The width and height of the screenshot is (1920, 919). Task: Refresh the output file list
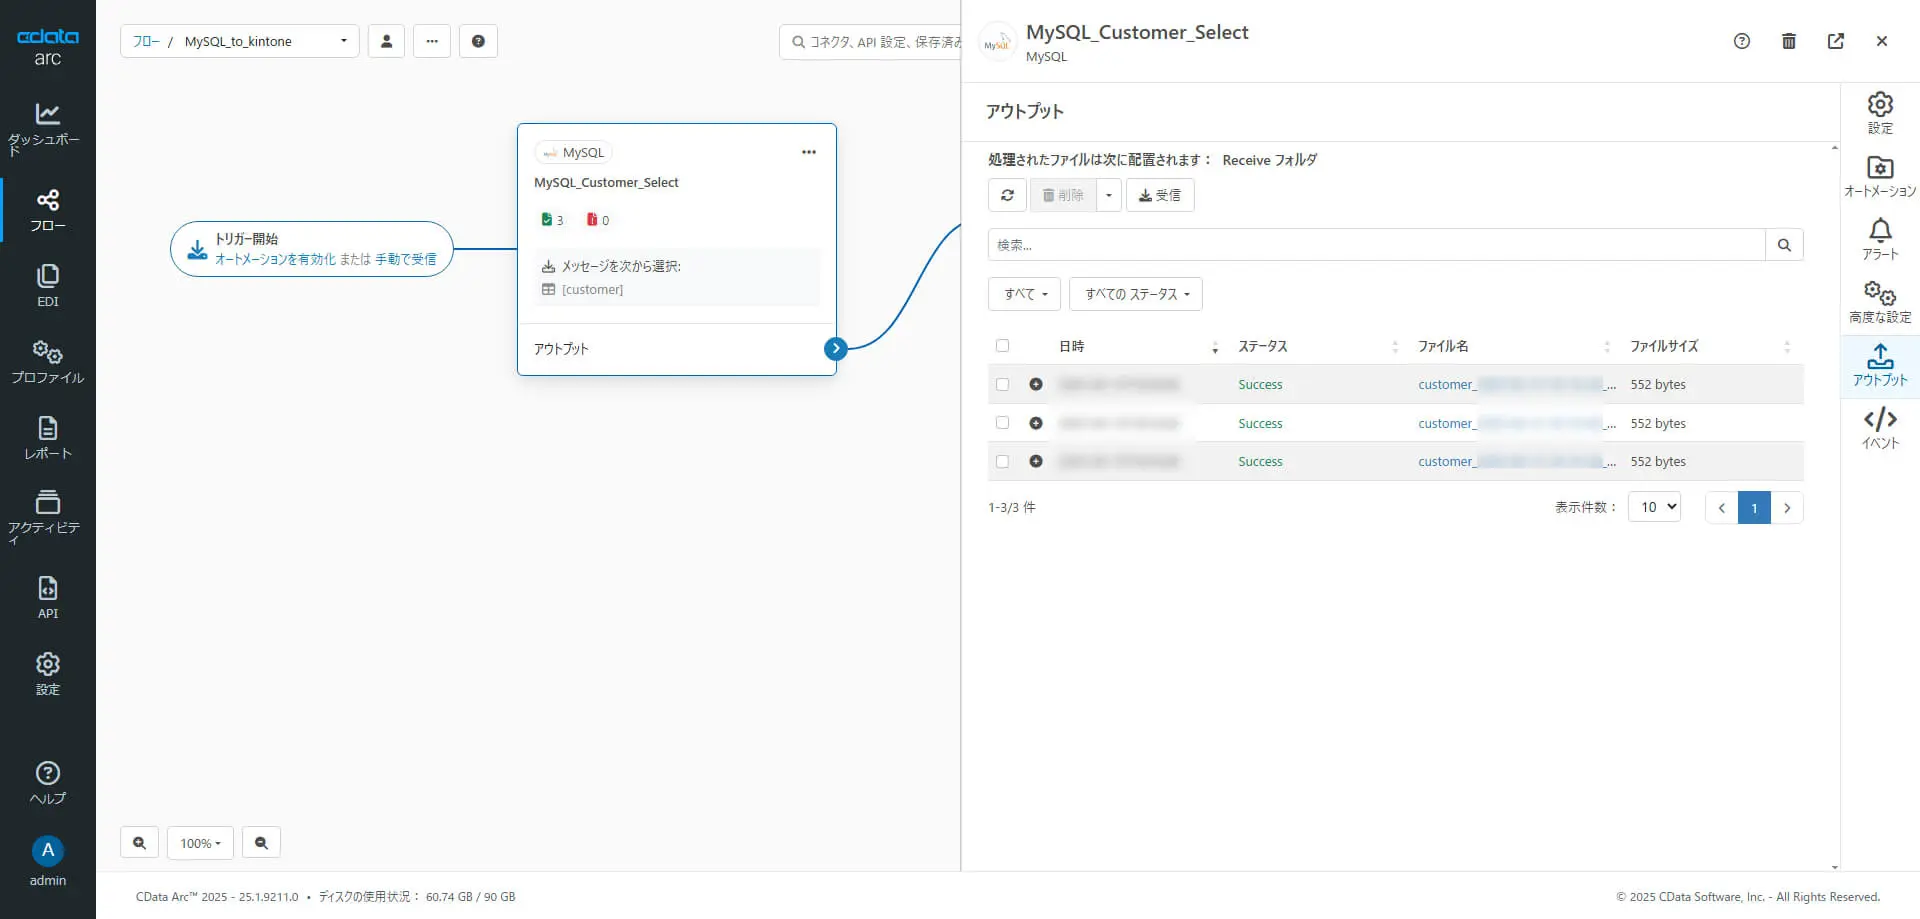coord(1007,195)
